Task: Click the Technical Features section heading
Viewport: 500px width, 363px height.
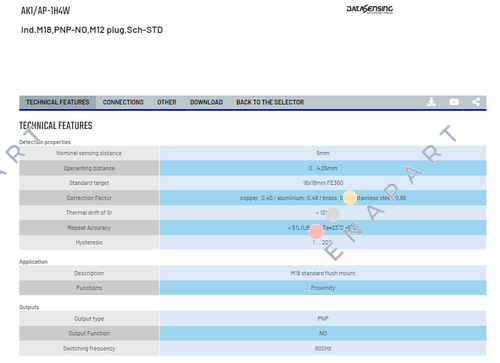Action: [56, 126]
